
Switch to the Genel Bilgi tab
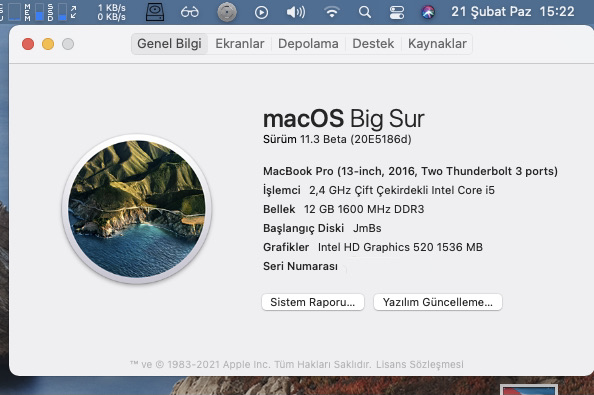(x=169, y=44)
